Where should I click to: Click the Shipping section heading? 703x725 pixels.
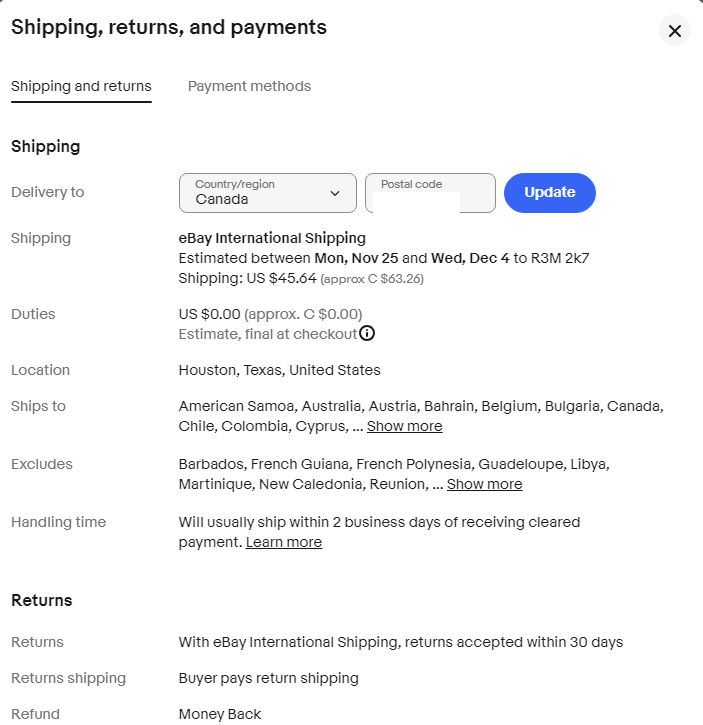45,147
